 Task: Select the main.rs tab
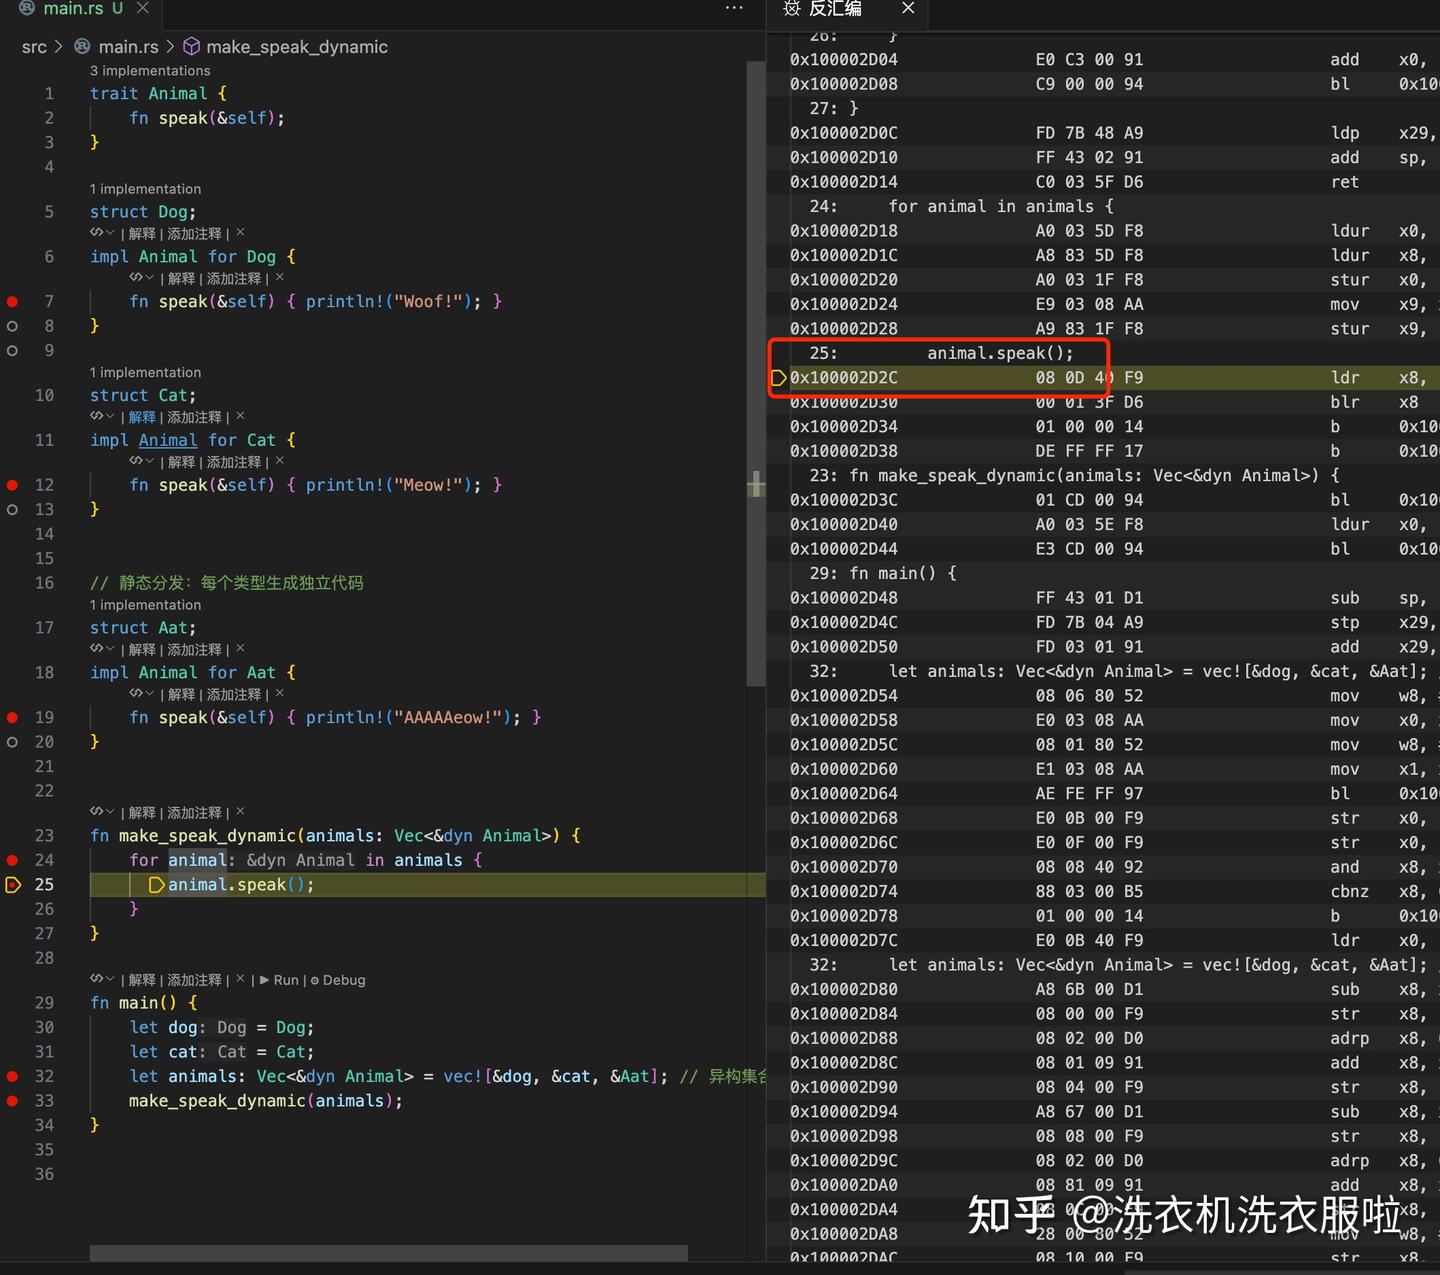pyautogui.click(x=75, y=8)
